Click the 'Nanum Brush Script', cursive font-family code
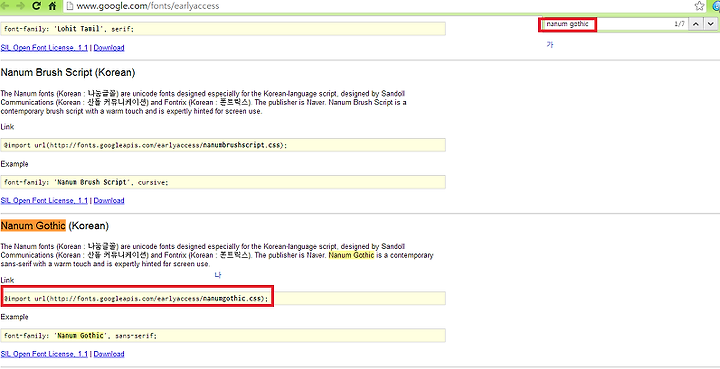The image size is (720, 369). tap(223, 182)
